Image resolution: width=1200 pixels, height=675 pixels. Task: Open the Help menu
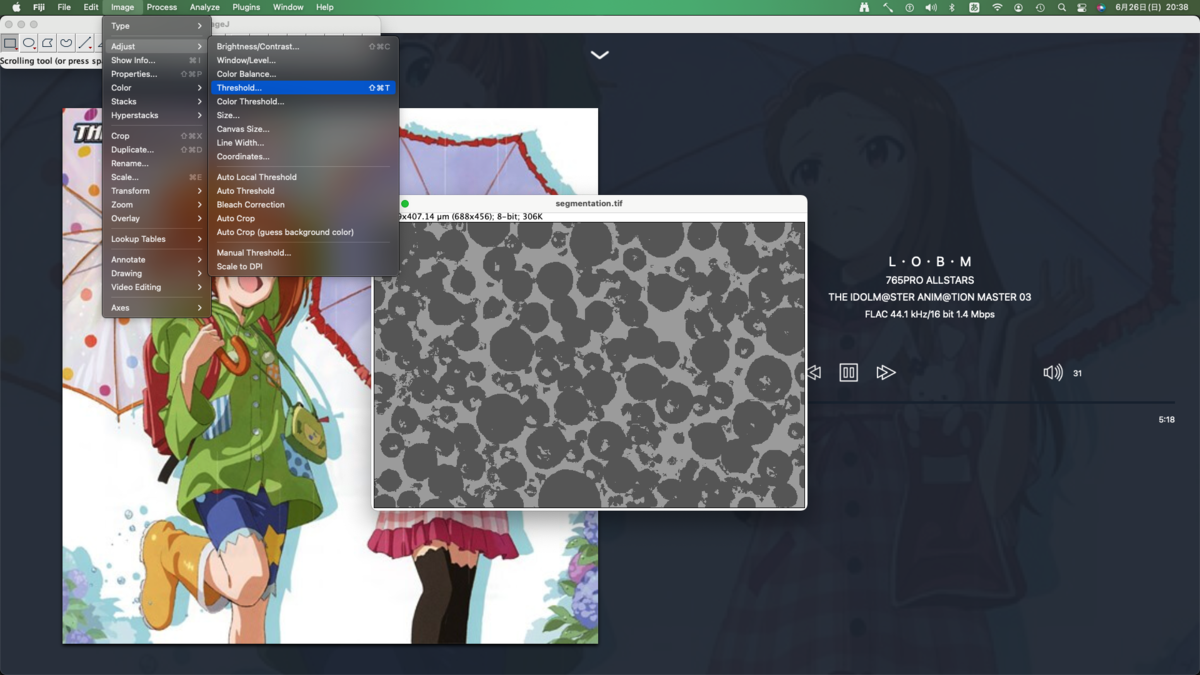325,7
